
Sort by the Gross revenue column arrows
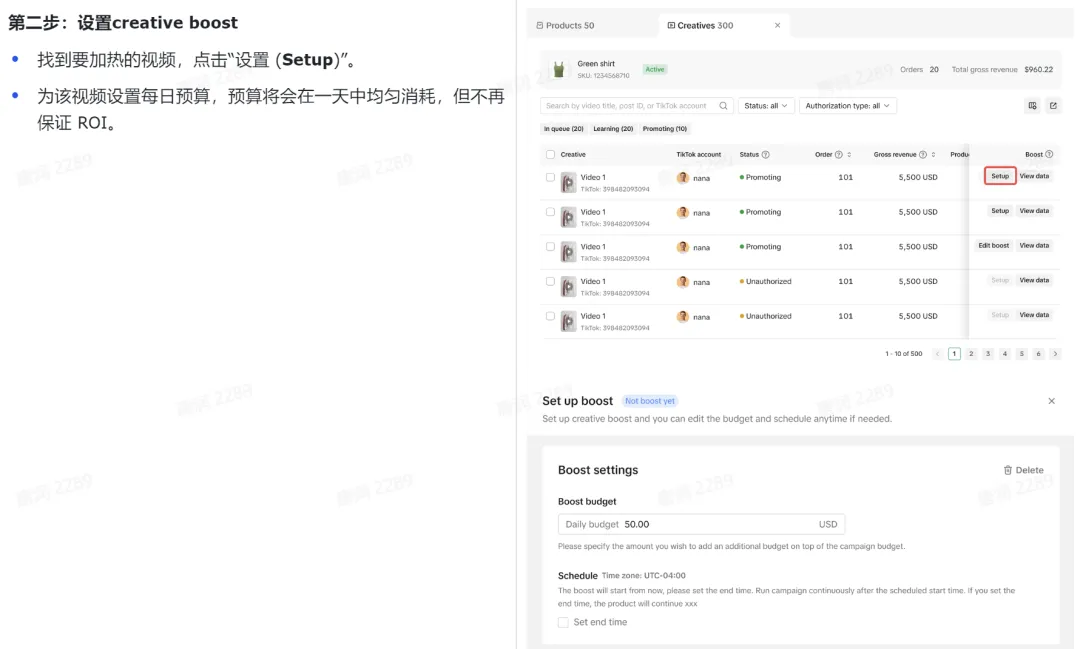[x=933, y=155]
